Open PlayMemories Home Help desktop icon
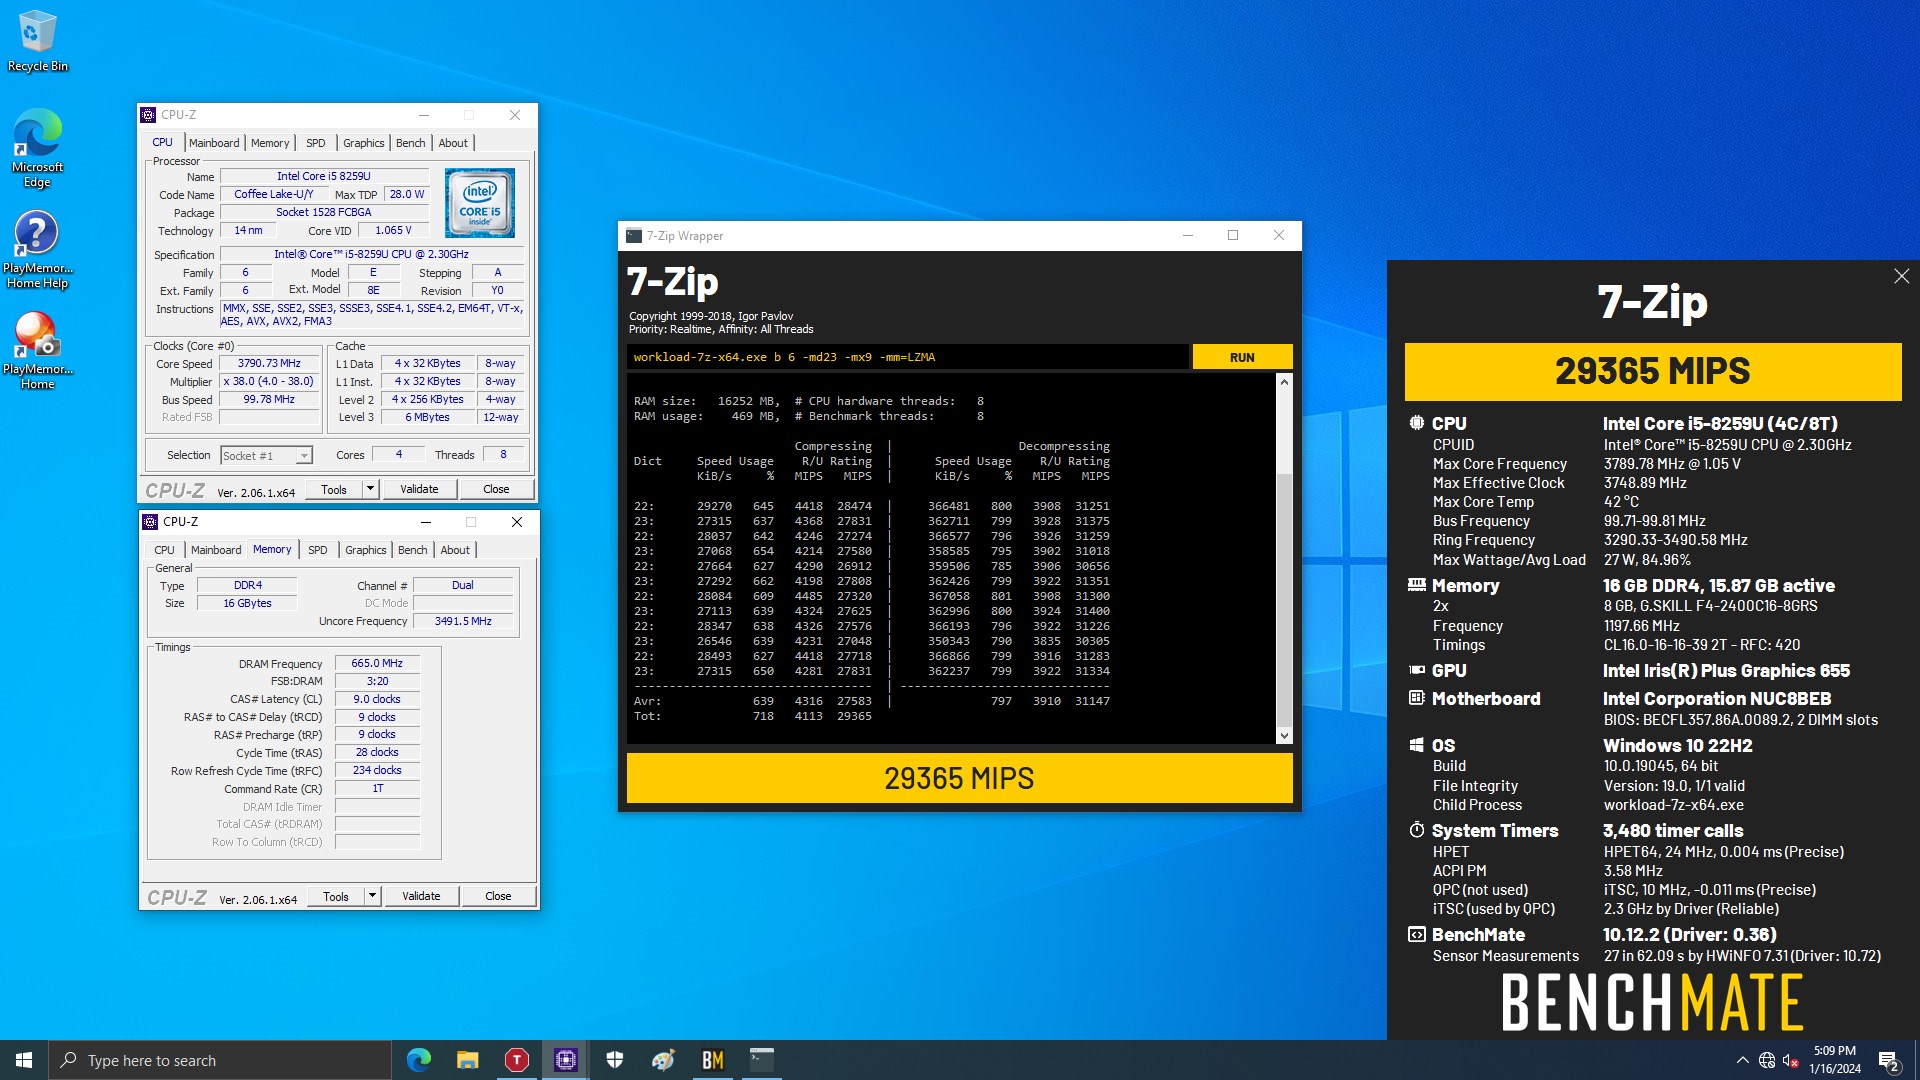This screenshot has width=1920, height=1080. 37,250
